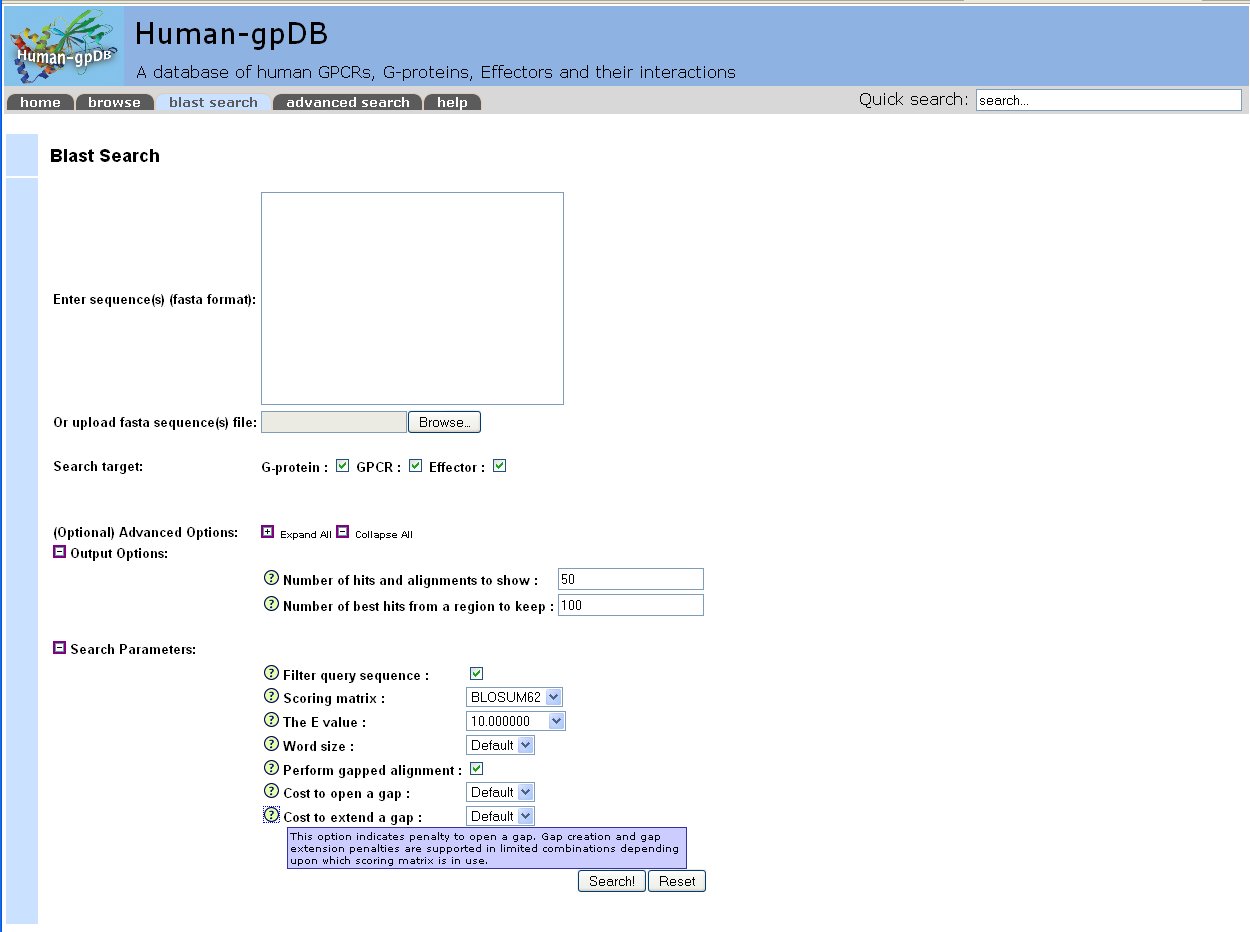Click the Collapse All minus icon
The image size is (1250, 932).
[342, 533]
